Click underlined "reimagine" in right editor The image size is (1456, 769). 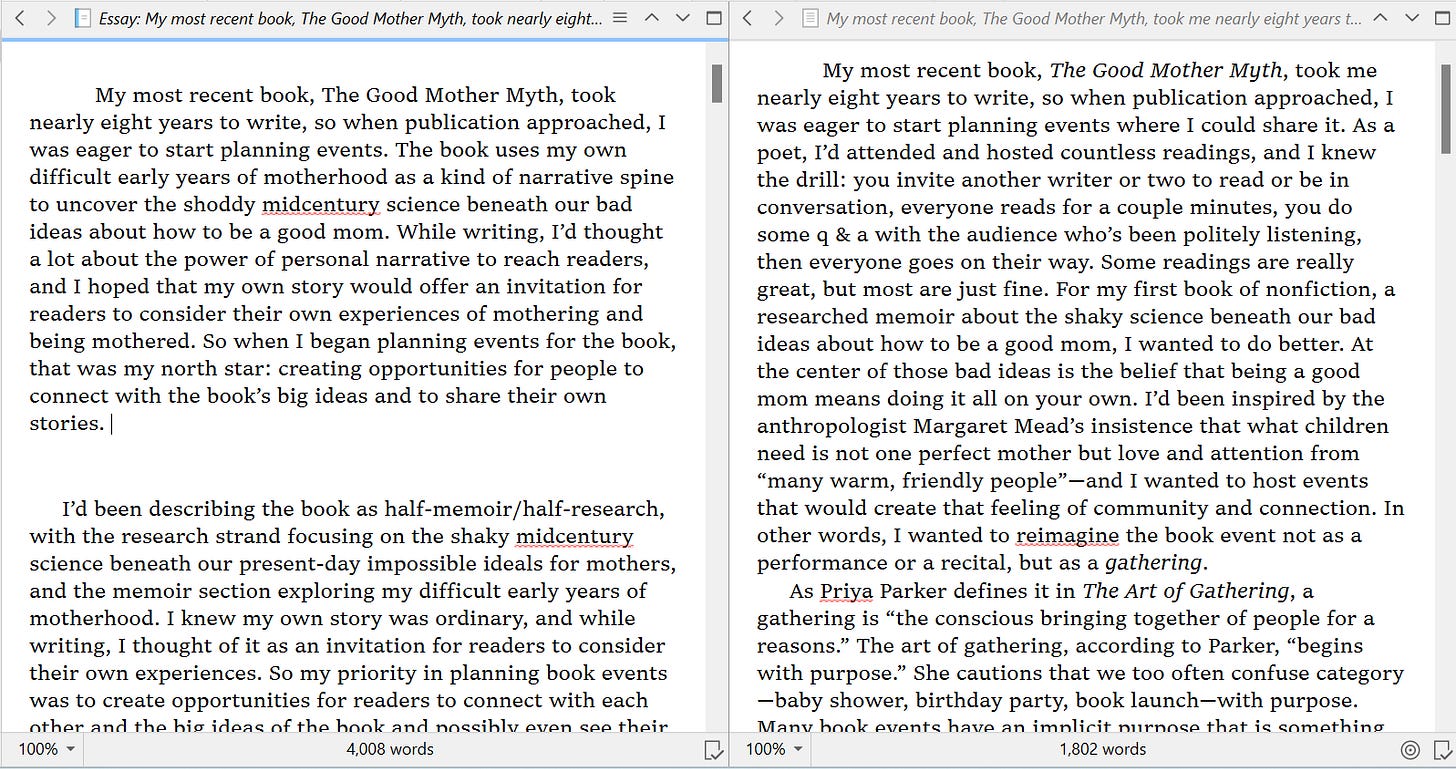coord(1067,535)
